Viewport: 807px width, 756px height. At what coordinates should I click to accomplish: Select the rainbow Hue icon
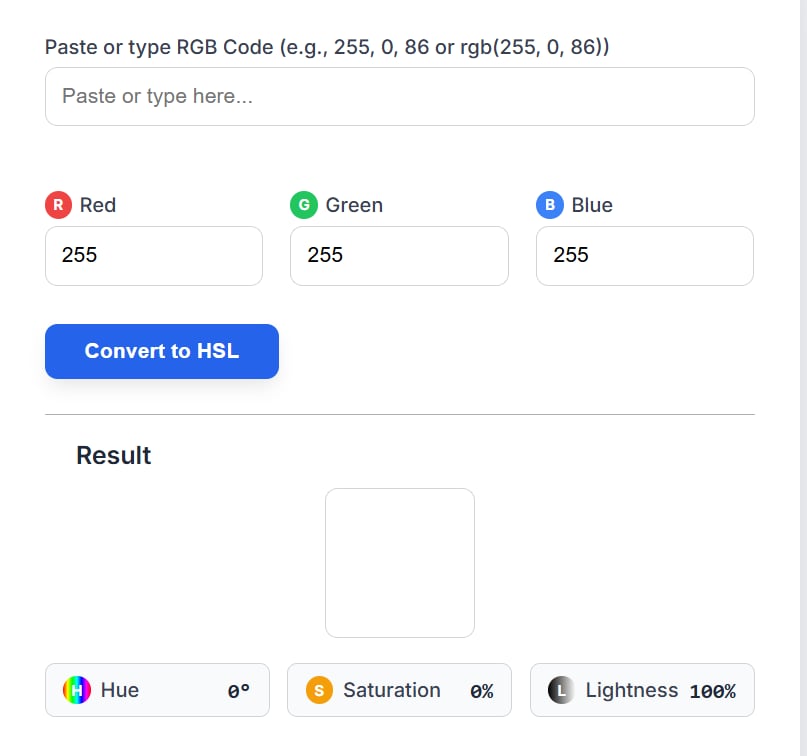tap(75, 690)
